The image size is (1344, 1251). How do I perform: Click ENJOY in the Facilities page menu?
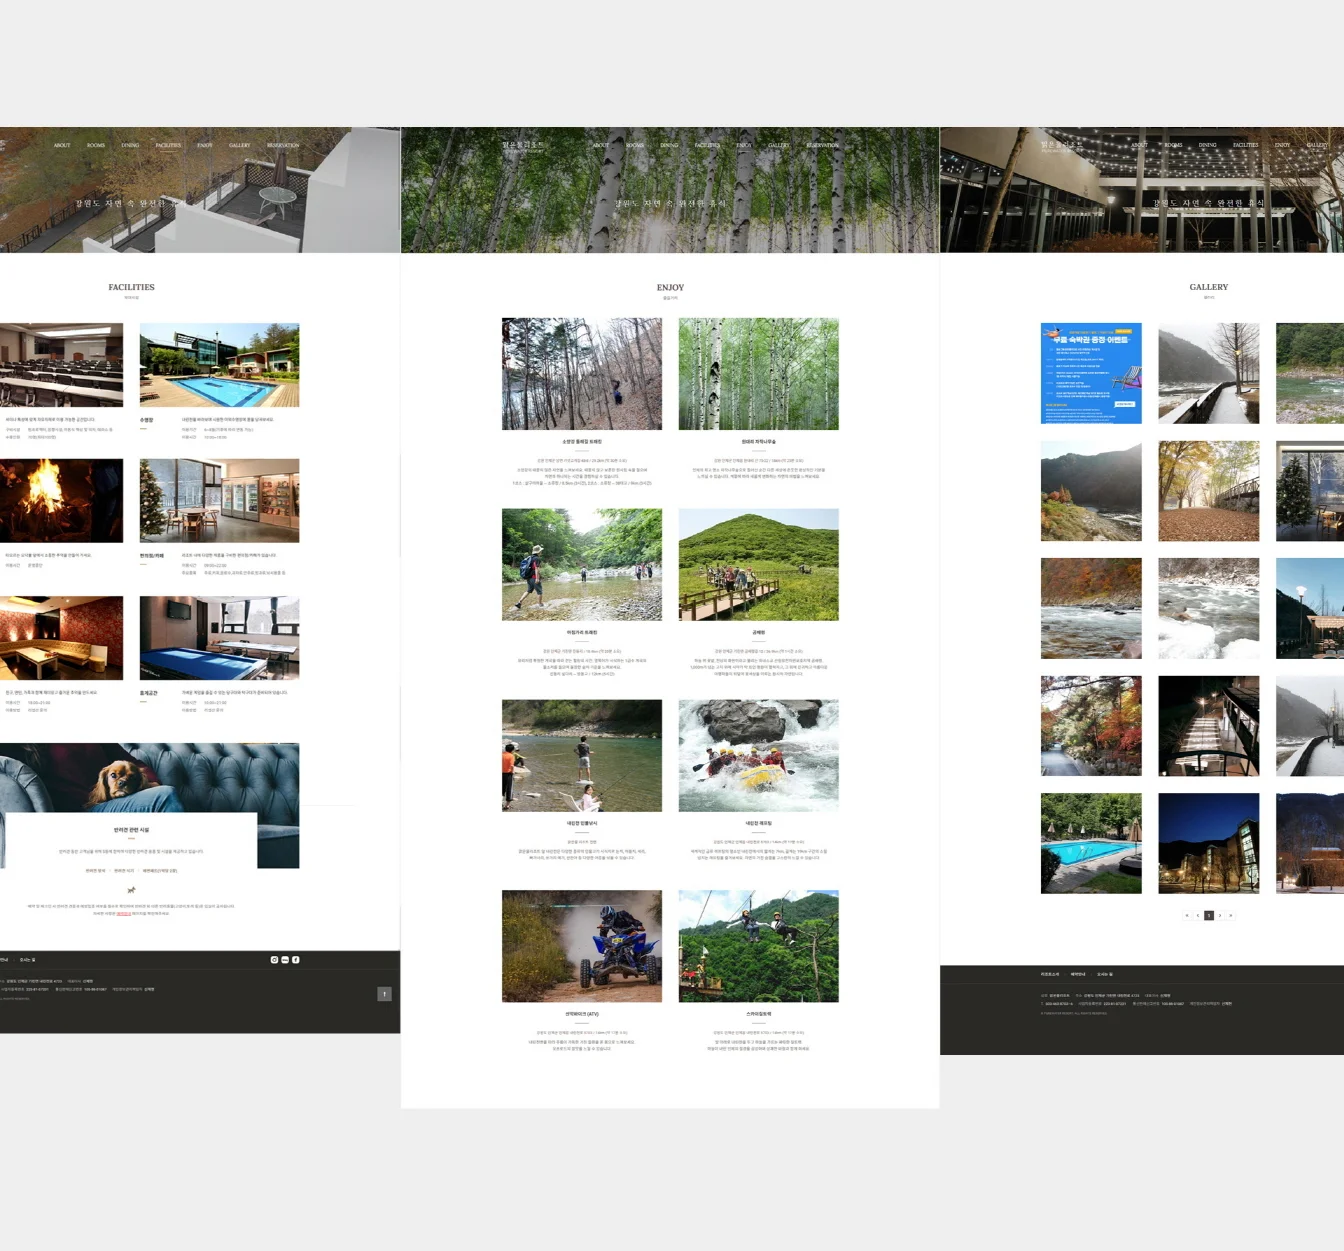point(205,145)
